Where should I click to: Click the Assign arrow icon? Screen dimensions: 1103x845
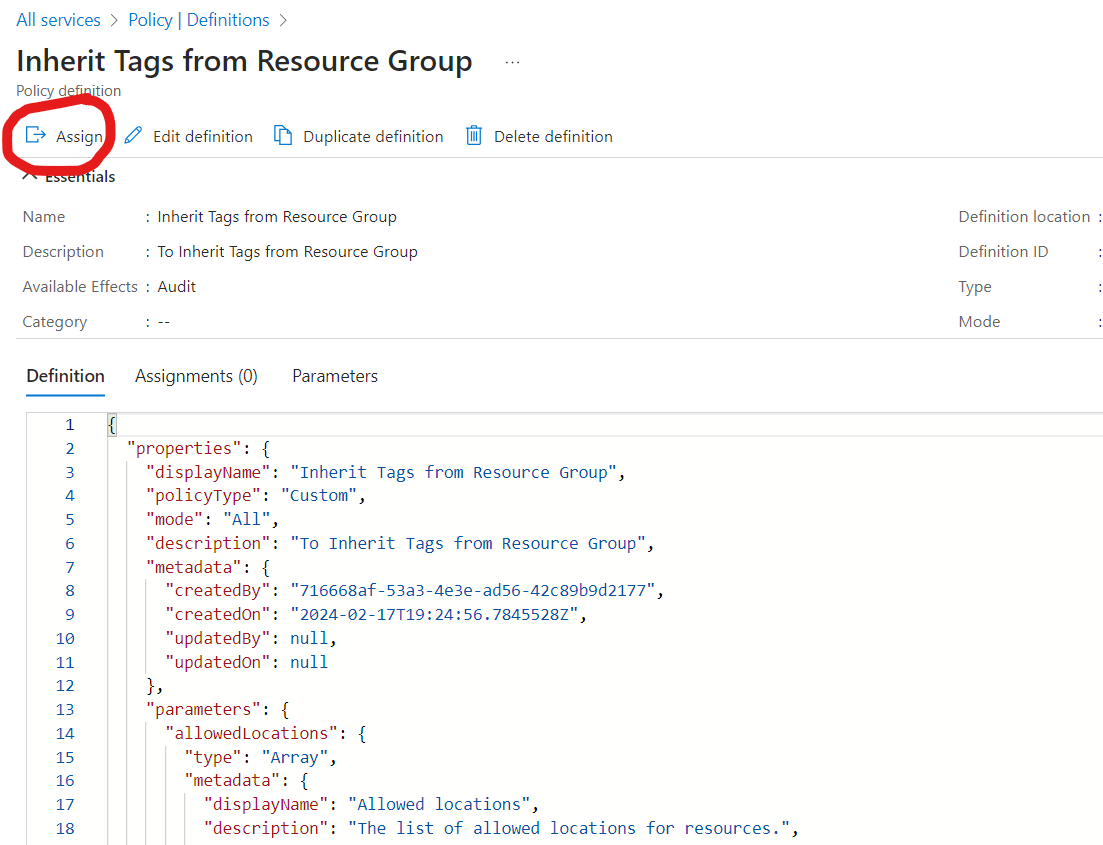tap(36, 136)
